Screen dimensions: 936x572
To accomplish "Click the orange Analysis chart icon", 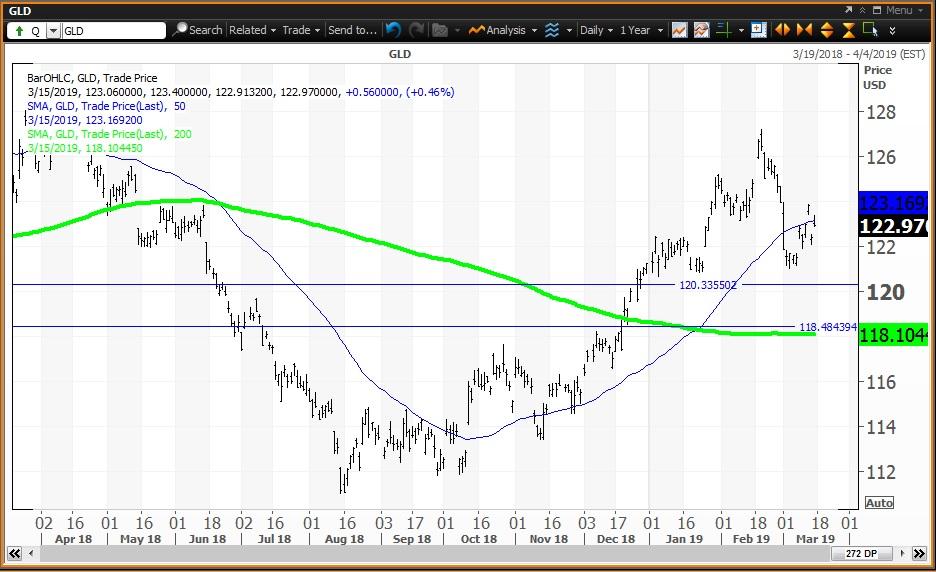I will (x=476, y=30).
